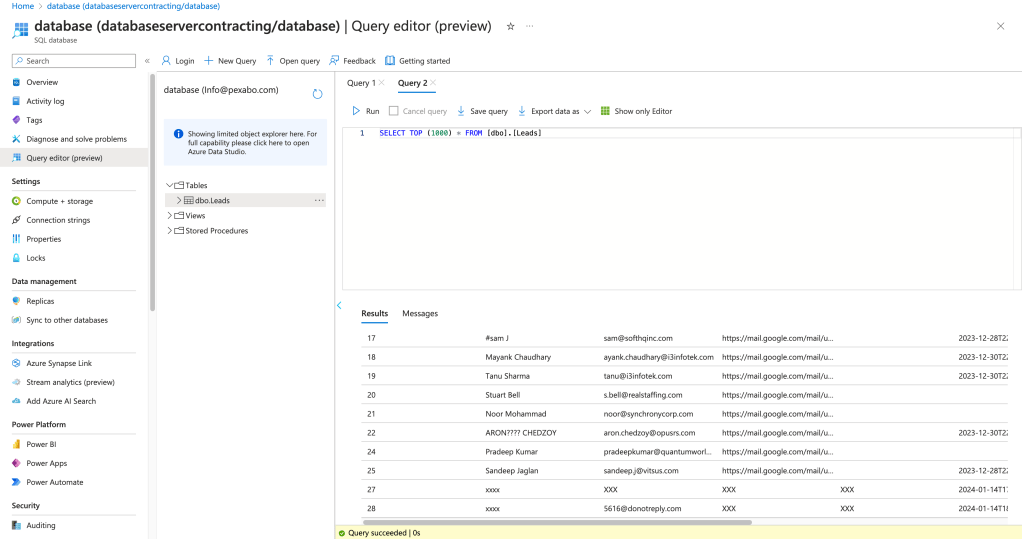Click Stream analytics (preview) icon
Viewport: 1022px width, 539px height.
coord(16,382)
